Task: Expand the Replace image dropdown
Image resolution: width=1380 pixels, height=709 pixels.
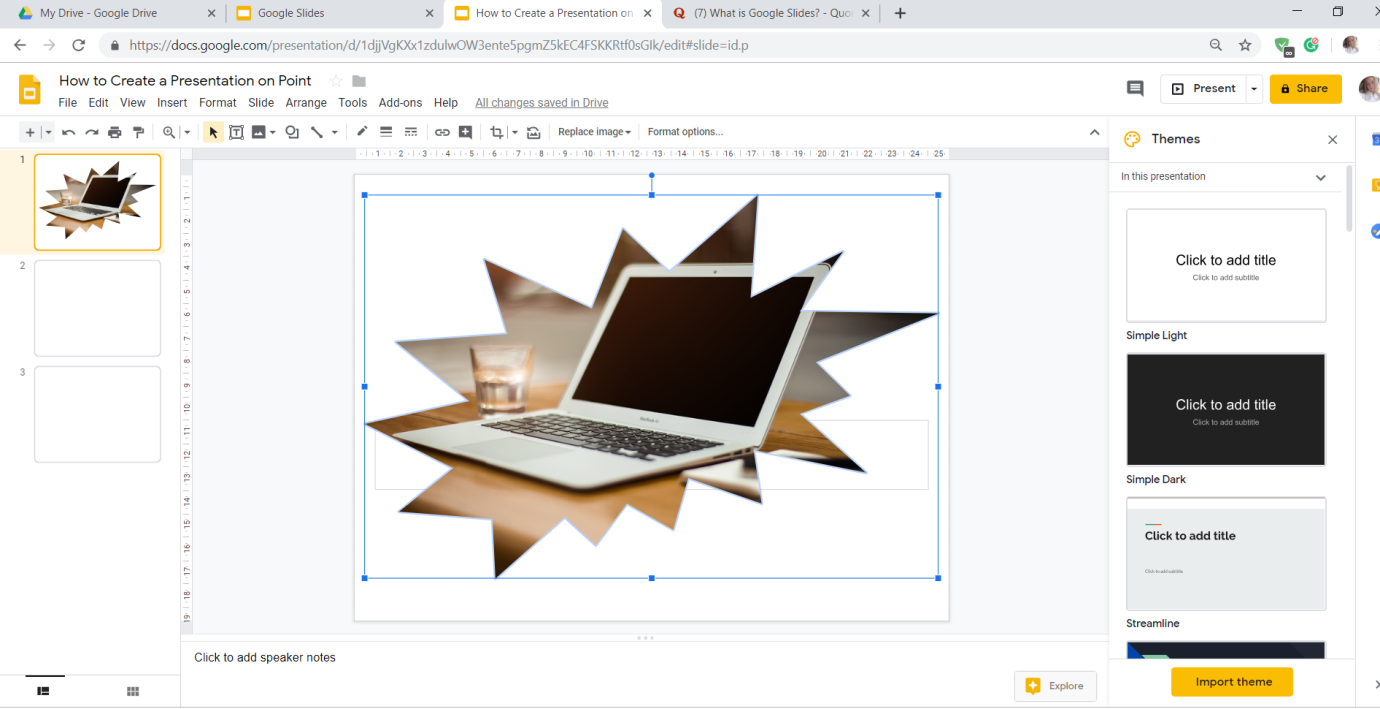Action: [594, 132]
